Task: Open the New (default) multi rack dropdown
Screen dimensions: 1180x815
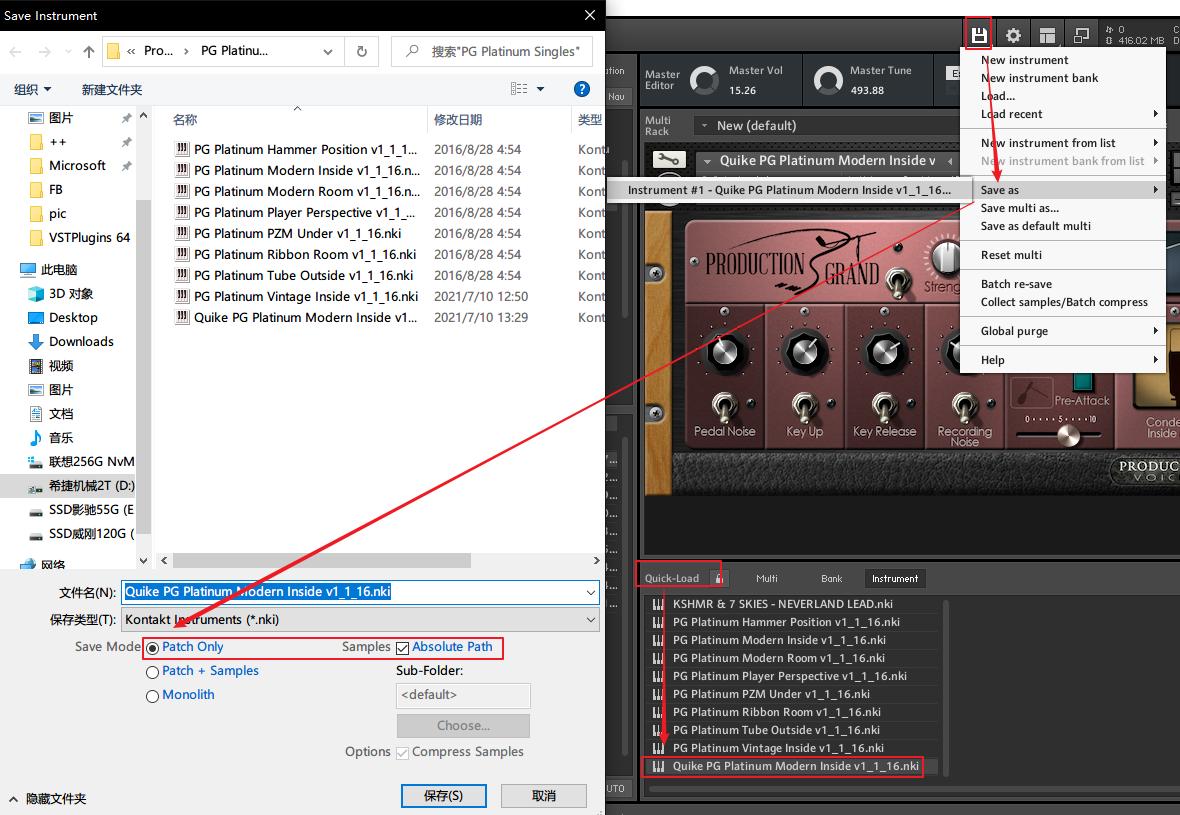Action: tap(824, 126)
